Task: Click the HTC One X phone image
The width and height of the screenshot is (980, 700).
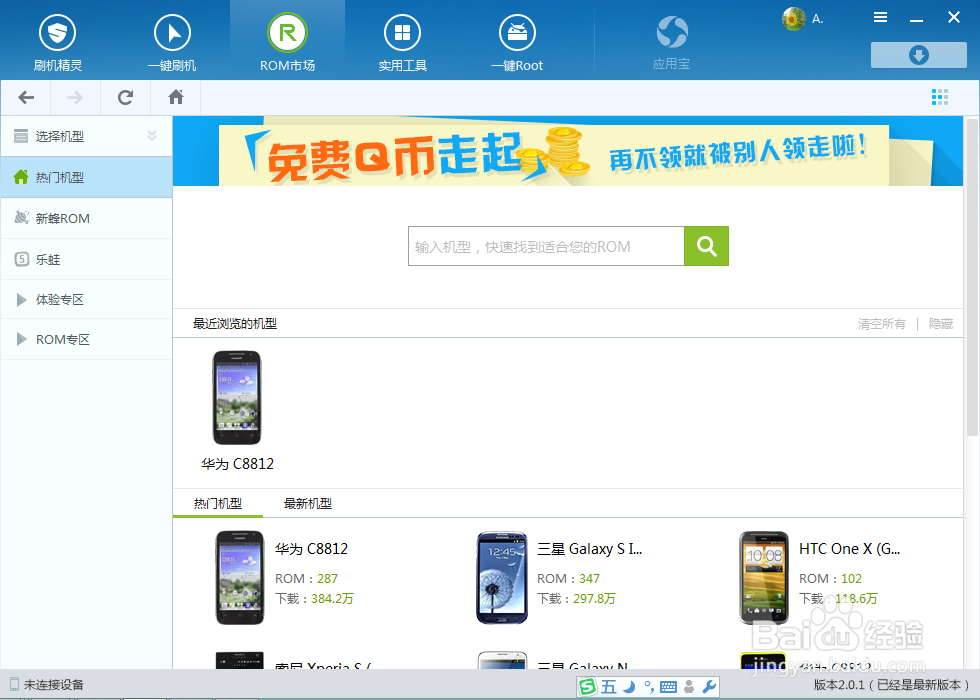Action: 764,578
